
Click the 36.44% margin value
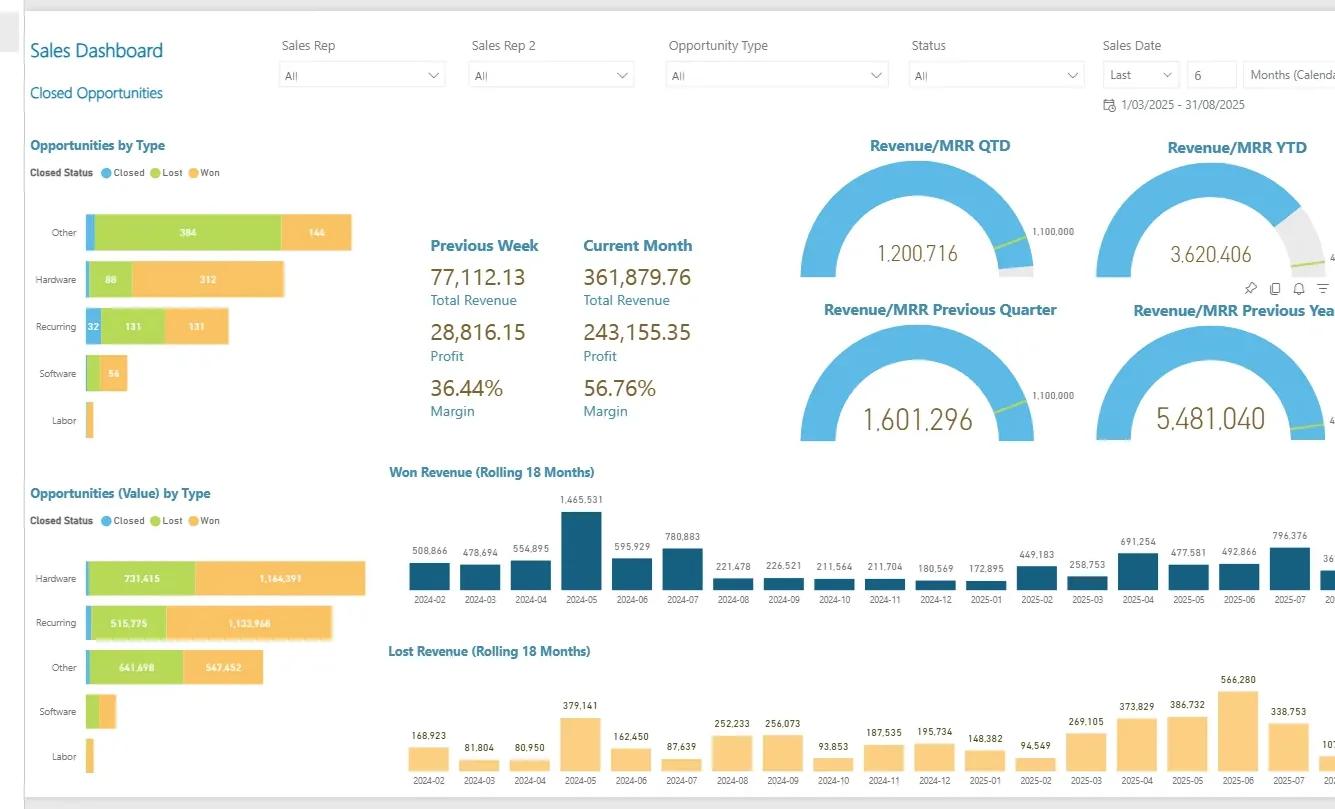tap(467, 388)
